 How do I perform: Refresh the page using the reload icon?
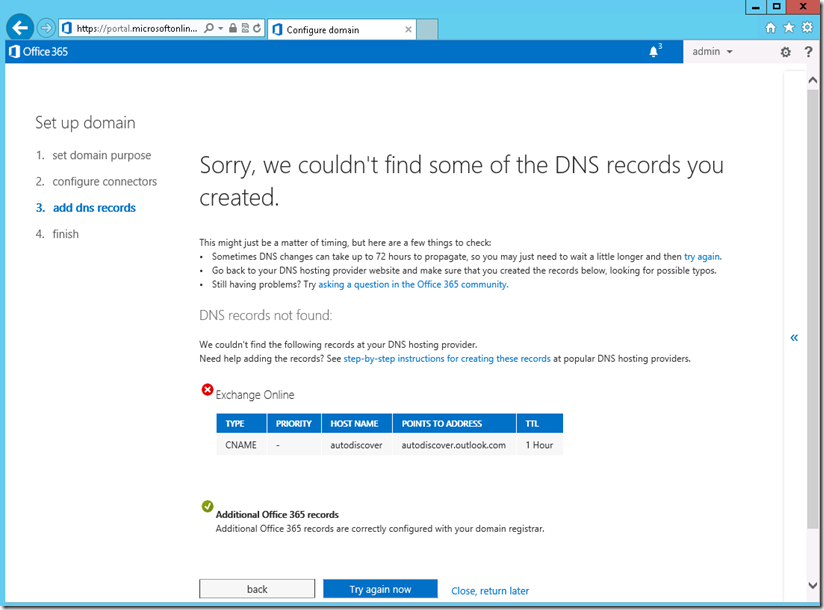[256, 28]
